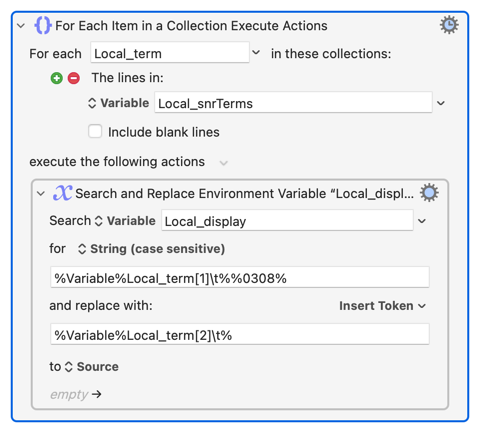Change the String (case sensitive) search type
Screen dimensions: 480x436
tap(151, 249)
